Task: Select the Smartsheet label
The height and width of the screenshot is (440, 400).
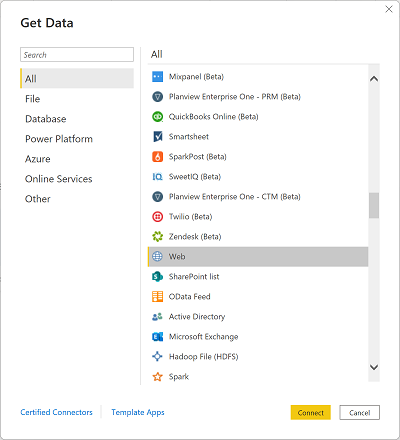Action: 189,137
